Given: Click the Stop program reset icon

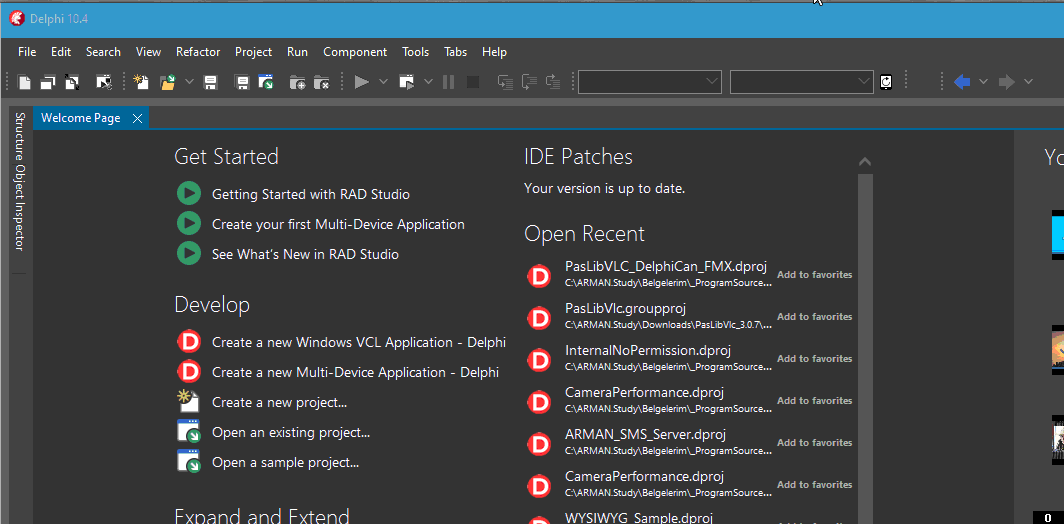Looking at the screenshot, I should pyautogui.click(x=473, y=82).
